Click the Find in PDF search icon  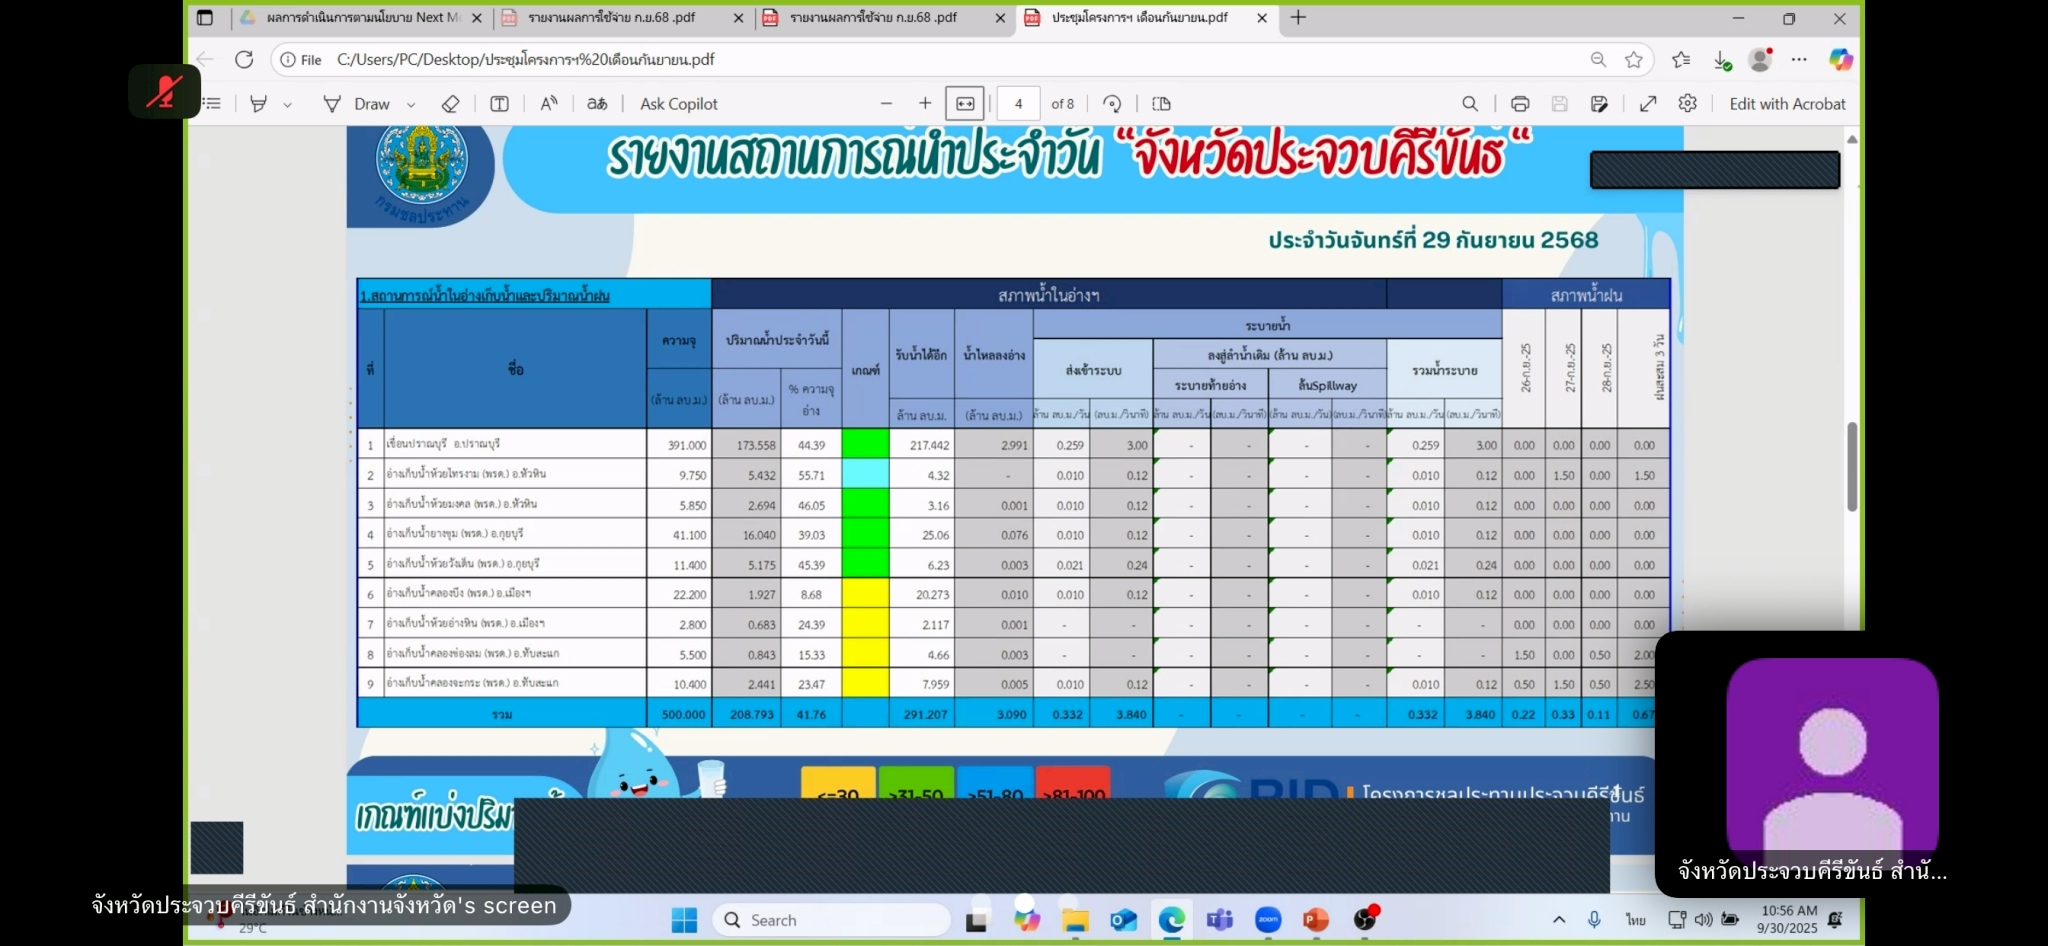pyautogui.click(x=1470, y=104)
